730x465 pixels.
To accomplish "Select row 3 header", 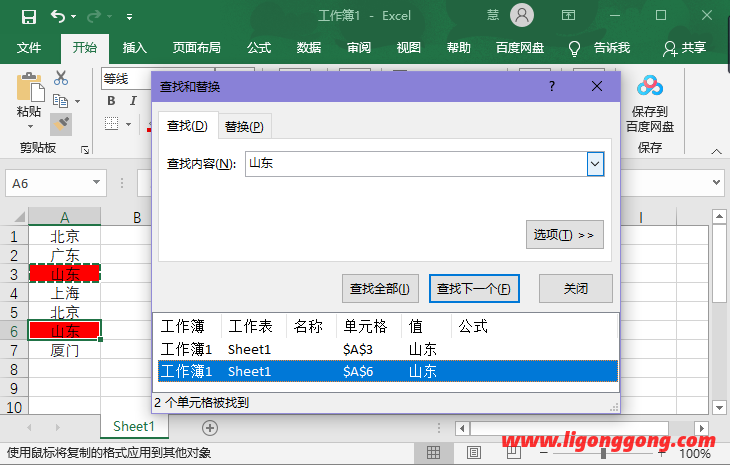I will click(x=14, y=275).
